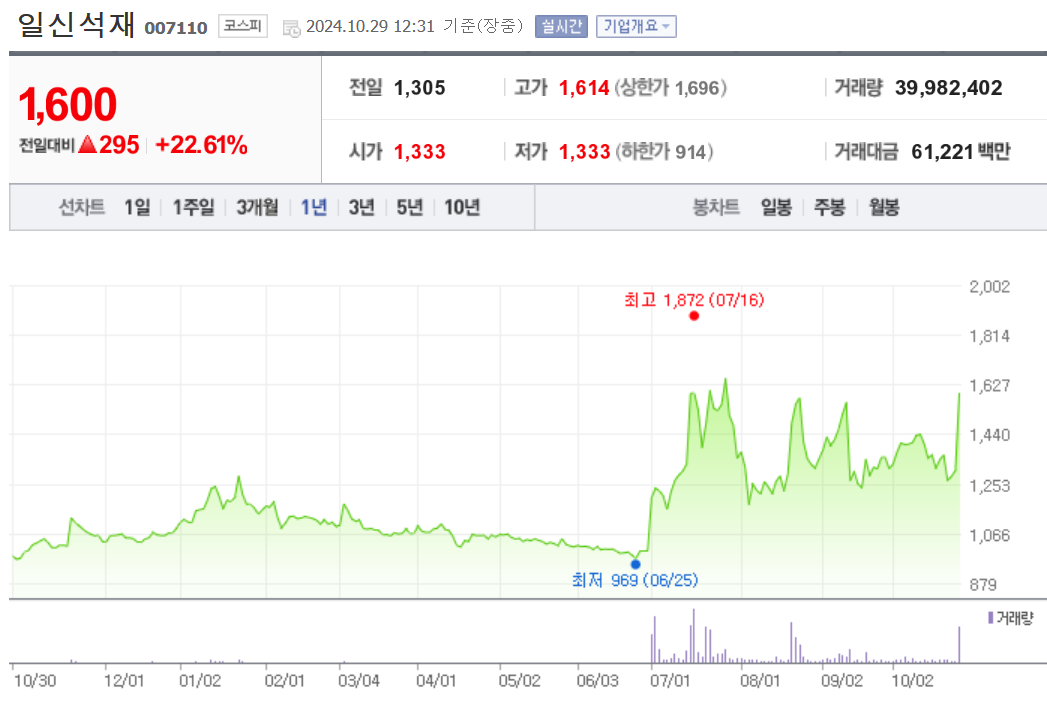1047x701 pixels.
Task: Click the 거래대금 value 61,221 백만
Action: (961, 152)
